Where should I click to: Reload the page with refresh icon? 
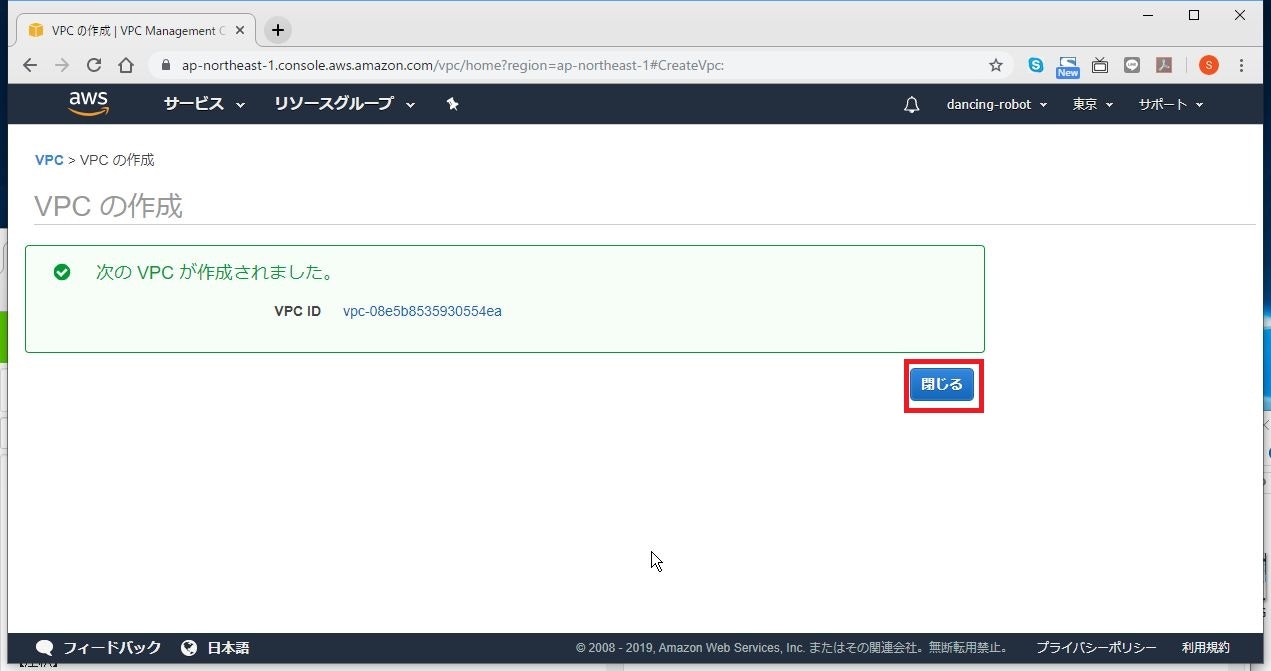[94, 65]
